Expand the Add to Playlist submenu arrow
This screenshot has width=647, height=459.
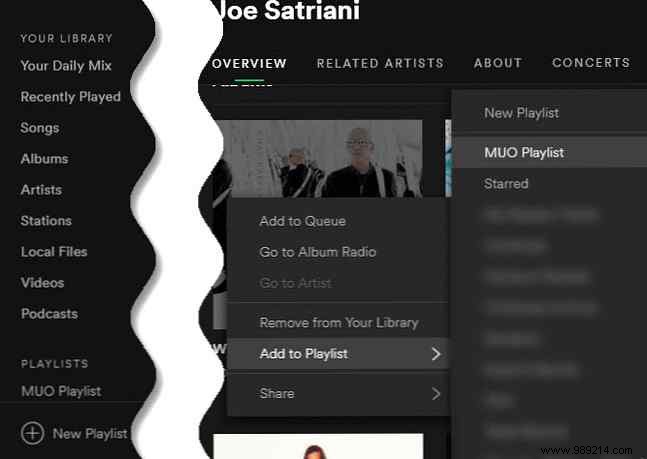[x=436, y=354]
